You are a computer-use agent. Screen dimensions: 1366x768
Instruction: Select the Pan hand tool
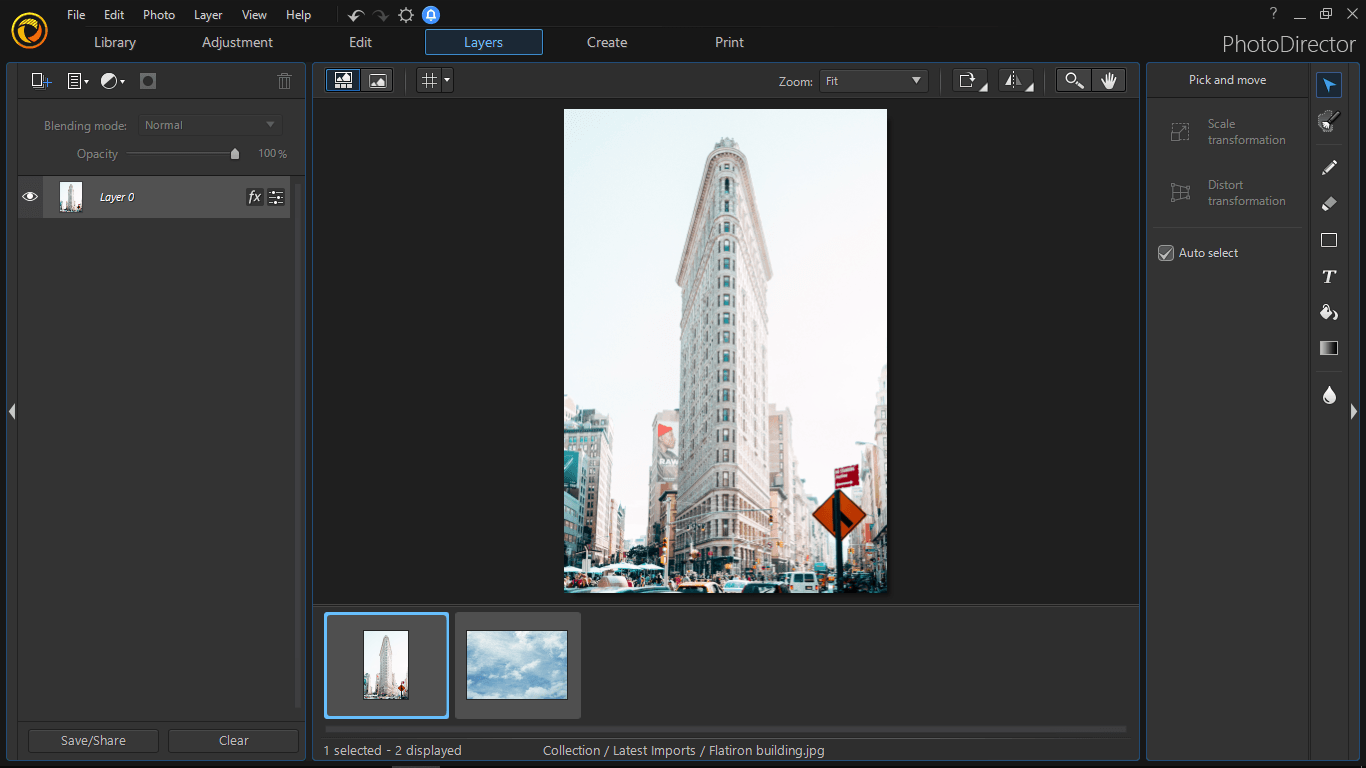pos(1108,81)
